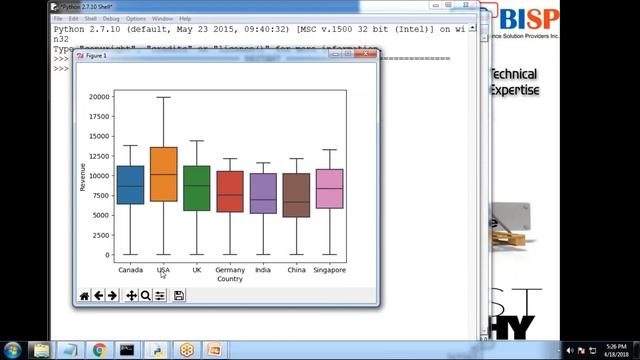Click the orange USA box

[164, 174]
